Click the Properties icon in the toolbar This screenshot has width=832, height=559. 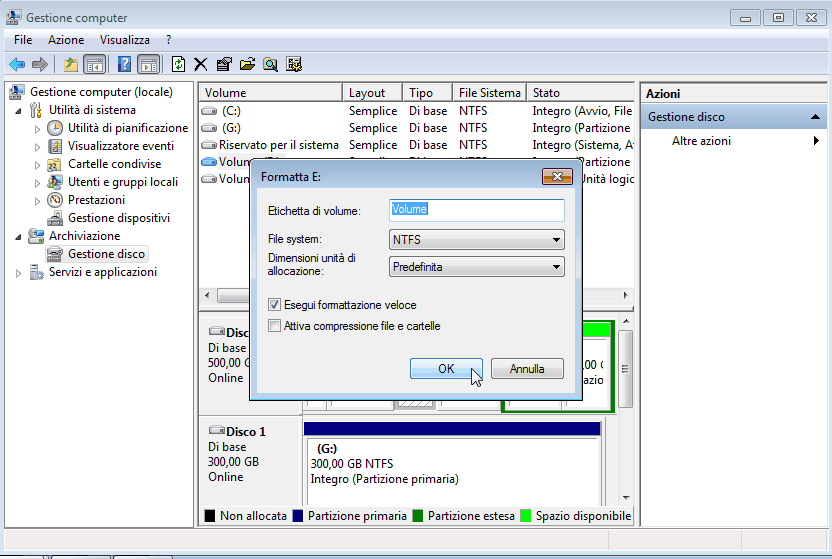(224, 64)
